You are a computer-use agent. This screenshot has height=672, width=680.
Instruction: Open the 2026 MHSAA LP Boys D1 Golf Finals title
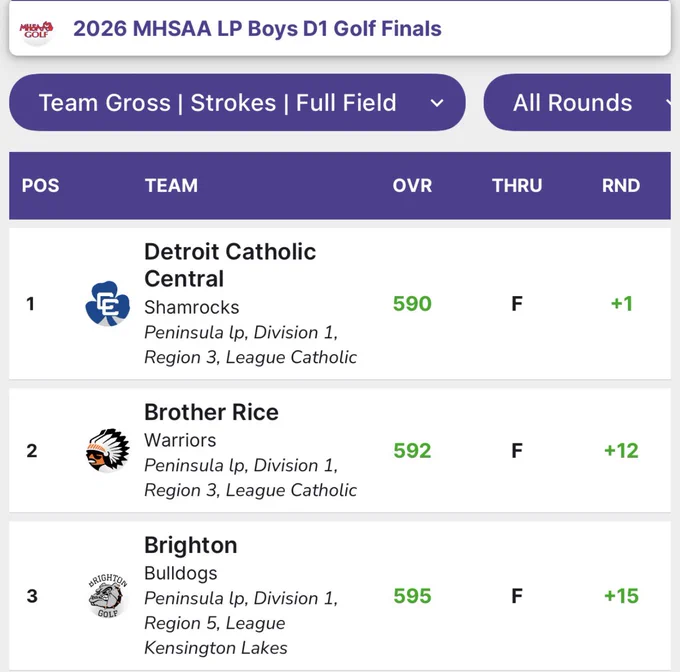coord(257,29)
